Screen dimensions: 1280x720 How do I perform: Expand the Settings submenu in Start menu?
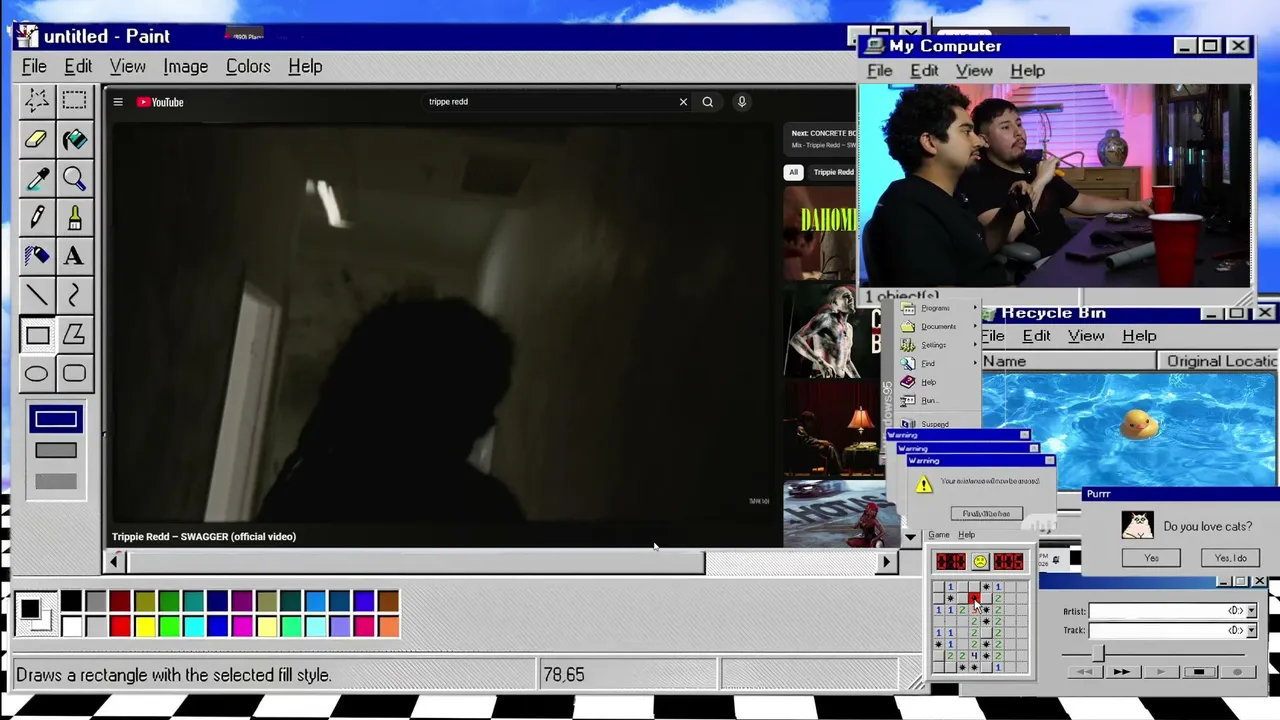tap(939, 345)
